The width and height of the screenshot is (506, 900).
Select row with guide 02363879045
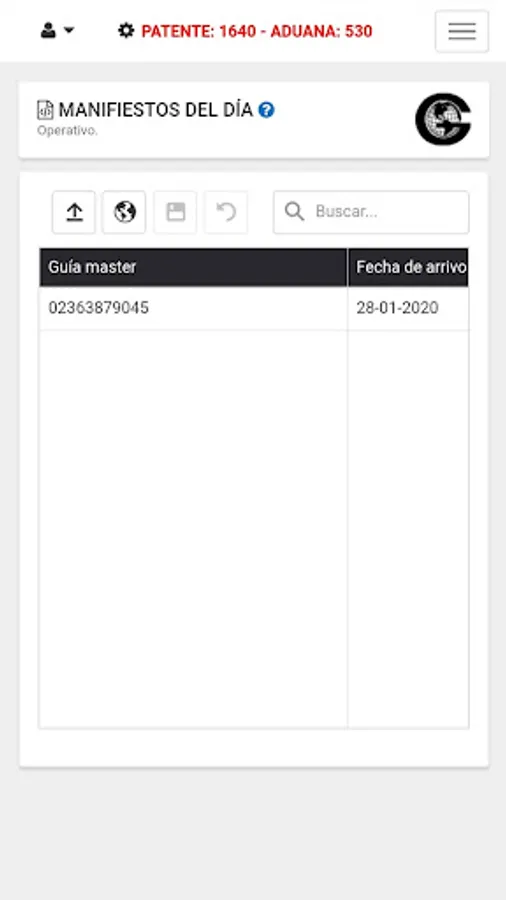(254, 308)
